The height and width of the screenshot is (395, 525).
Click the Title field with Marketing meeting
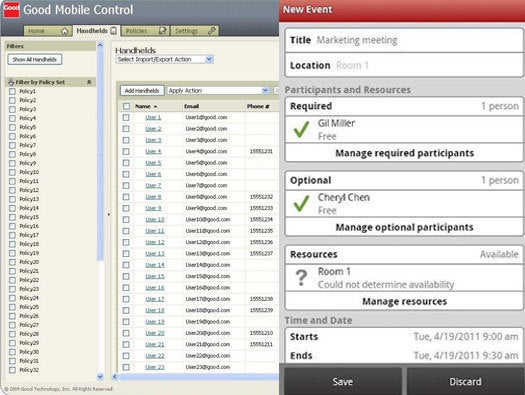pyautogui.click(x=404, y=40)
